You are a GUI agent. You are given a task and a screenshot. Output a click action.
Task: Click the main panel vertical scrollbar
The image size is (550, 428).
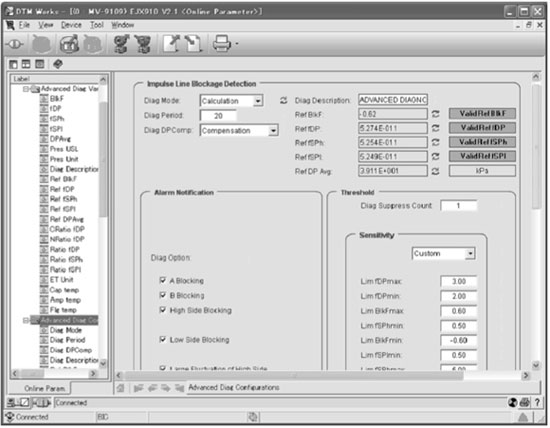(x=536, y=221)
